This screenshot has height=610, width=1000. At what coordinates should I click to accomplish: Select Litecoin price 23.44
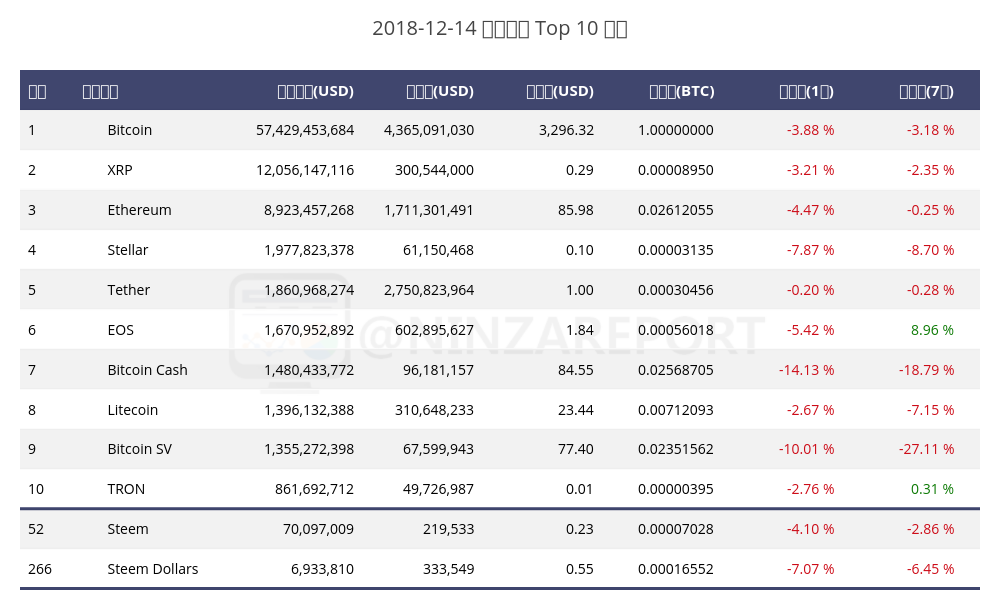[x=576, y=410]
